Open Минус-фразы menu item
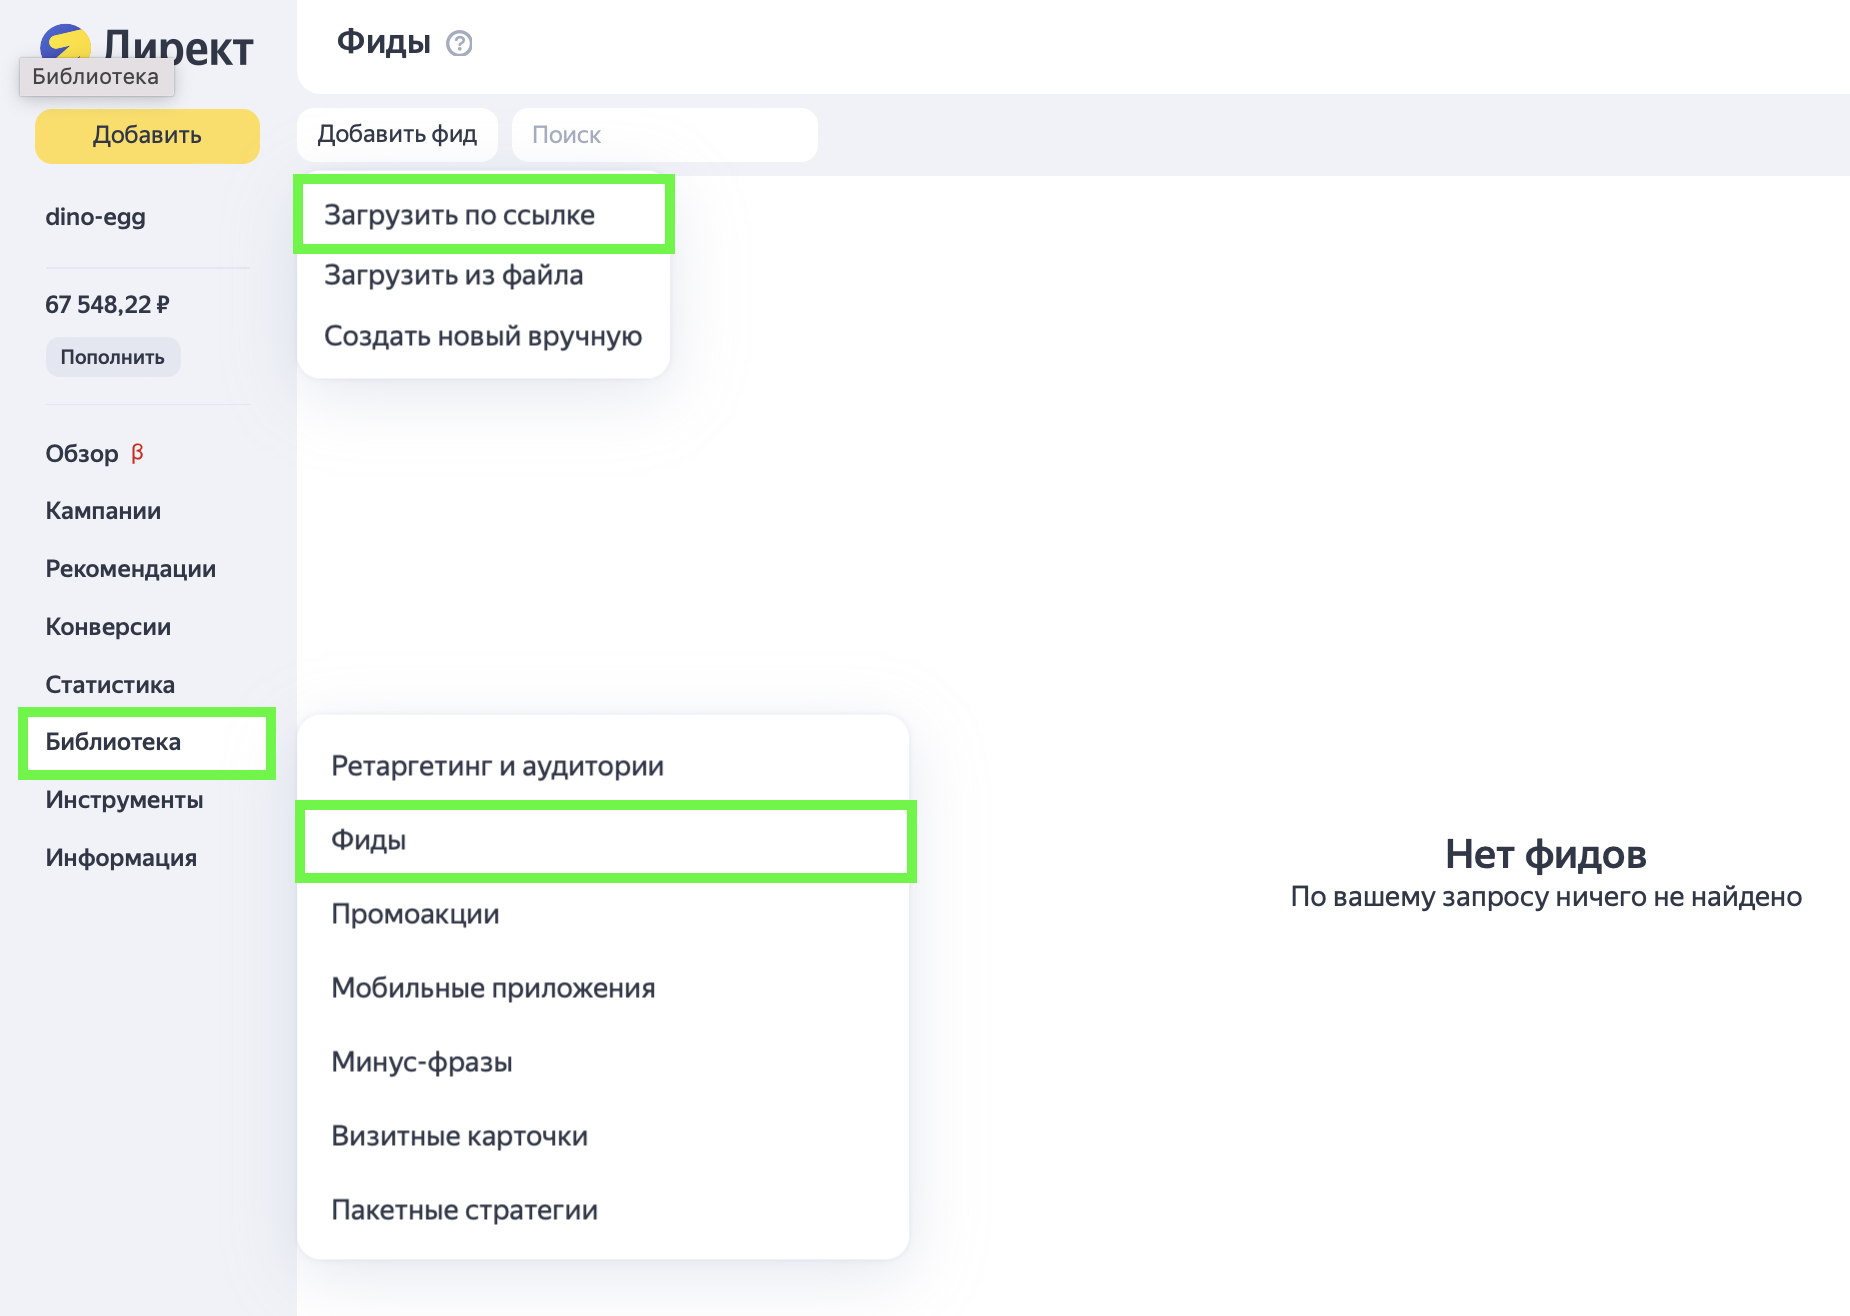This screenshot has width=1850, height=1316. click(421, 1062)
